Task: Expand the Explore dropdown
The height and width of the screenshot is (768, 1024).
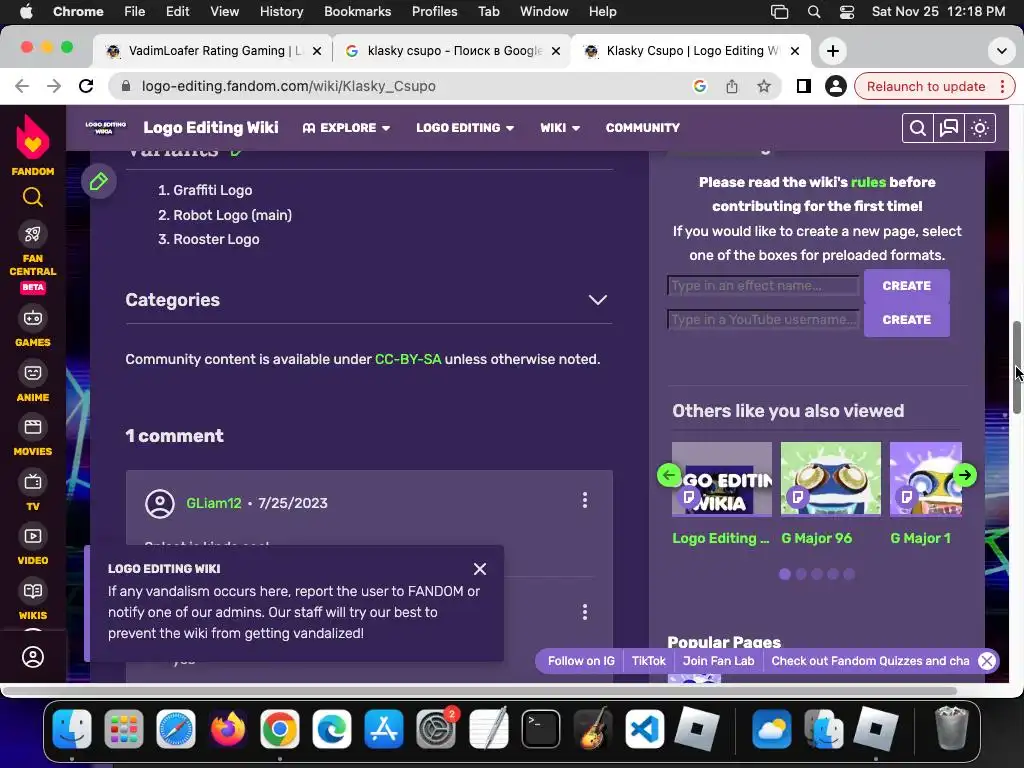Action: click(x=346, y=128)
